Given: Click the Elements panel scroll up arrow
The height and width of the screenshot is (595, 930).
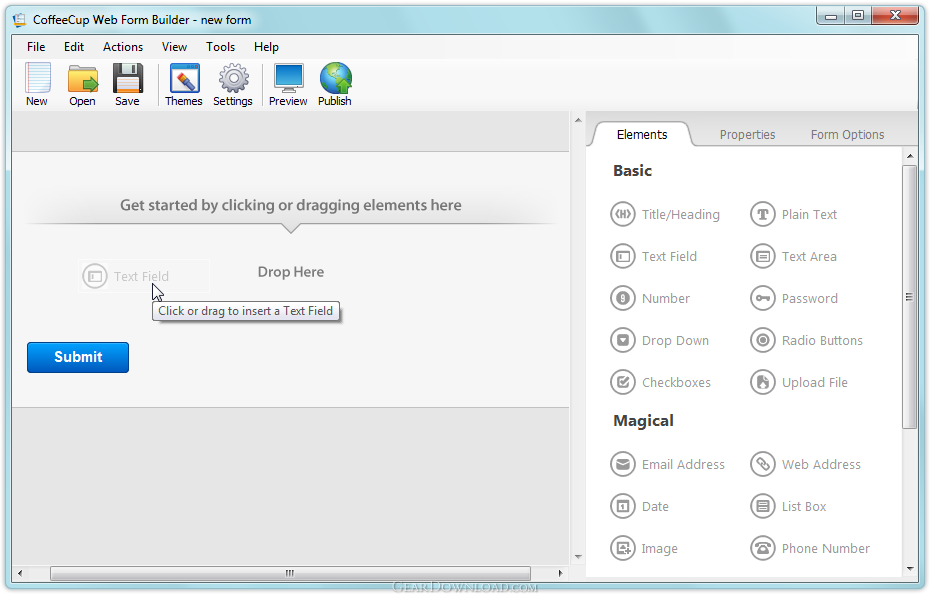Looking at the screenshot, I should click(x=910, y=156).
